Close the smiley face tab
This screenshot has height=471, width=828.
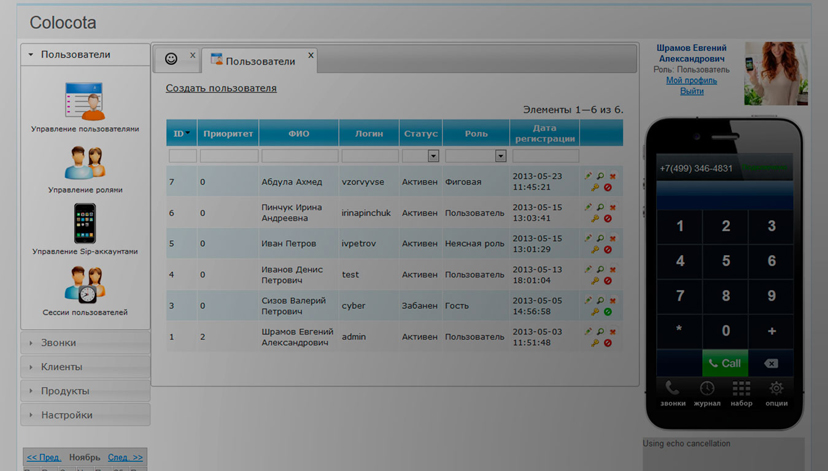[193, 55]
